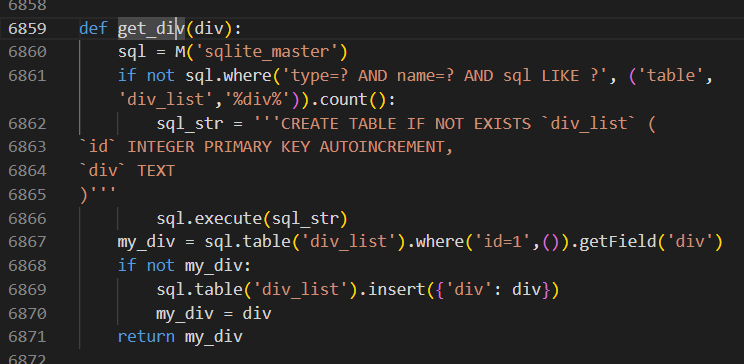
Task: Click 'my_div = div' assignment on line 6870
Action: 214,313
